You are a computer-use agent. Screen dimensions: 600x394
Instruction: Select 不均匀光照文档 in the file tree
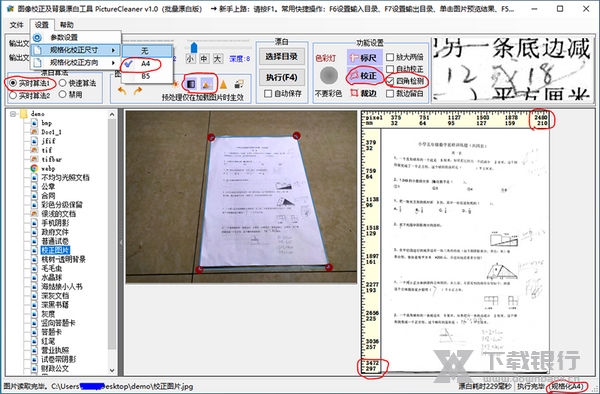[65, 177]
